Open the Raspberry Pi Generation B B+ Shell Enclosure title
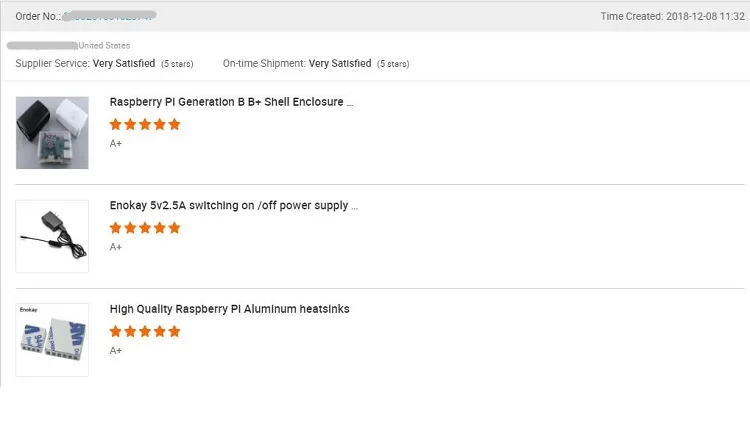Screen dimensions: 750x427 231,102
